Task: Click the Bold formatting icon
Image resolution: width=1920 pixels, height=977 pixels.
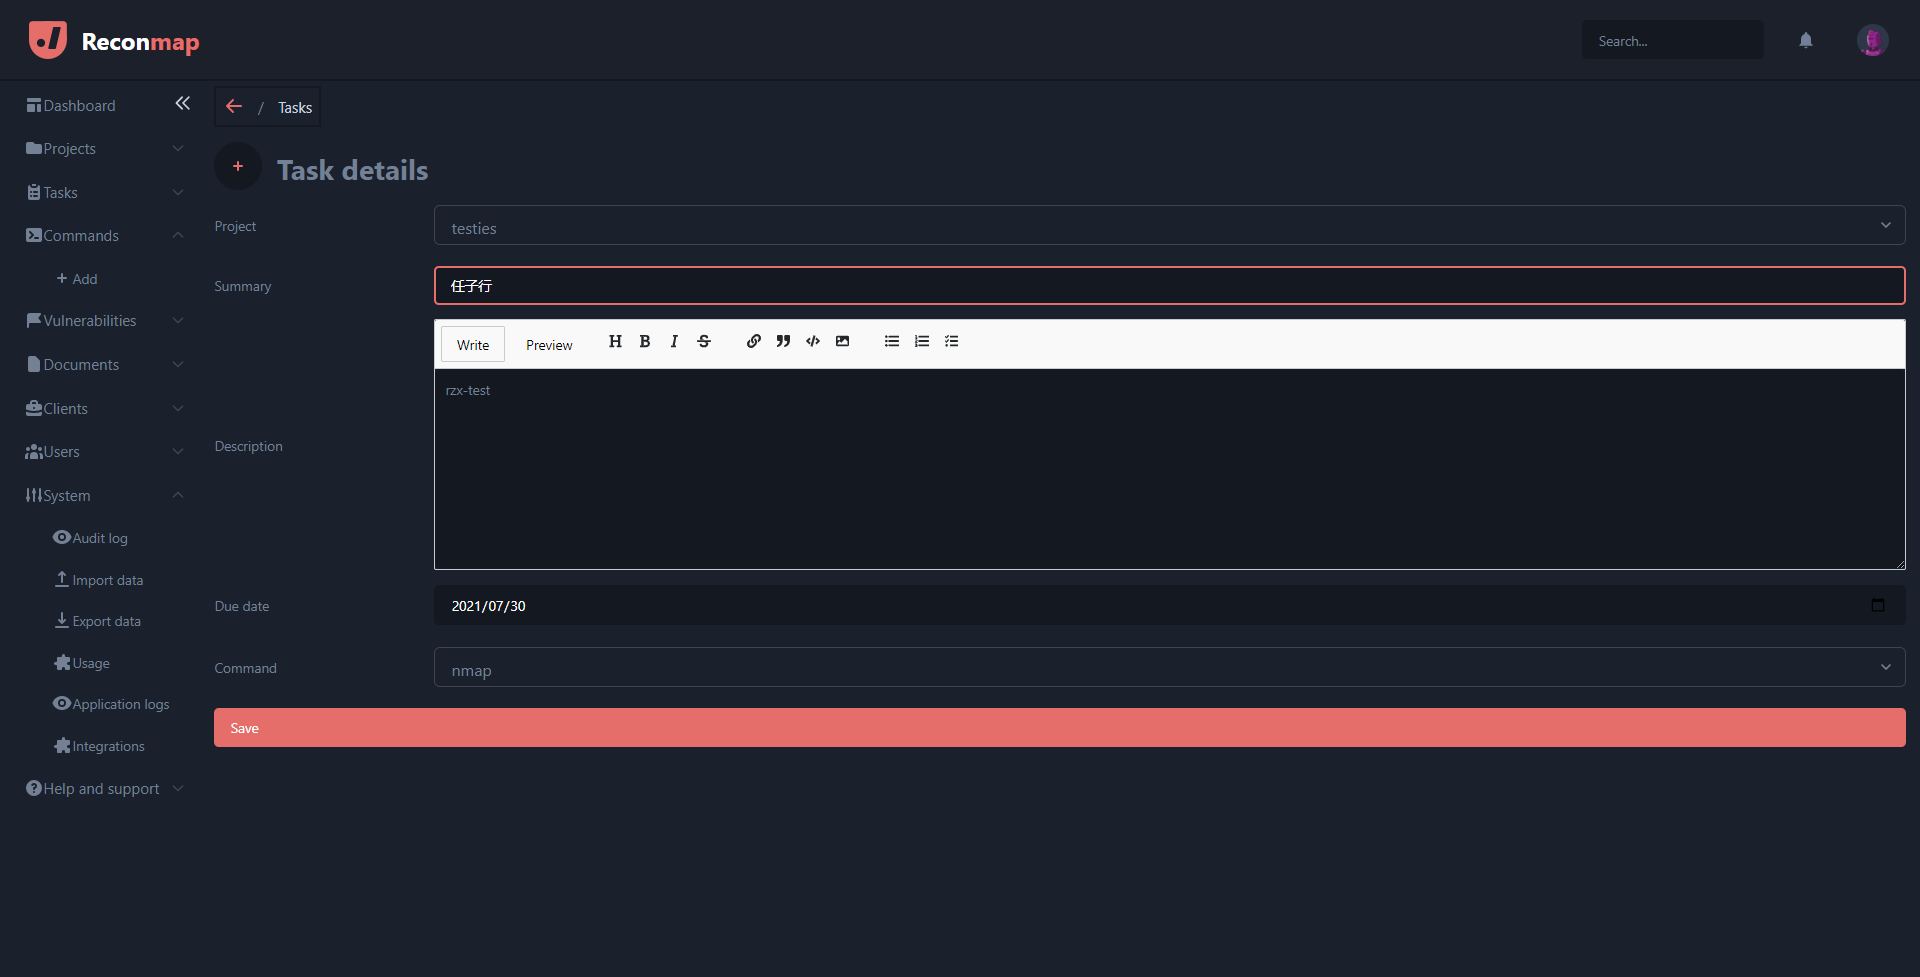Action: (645, 342)
